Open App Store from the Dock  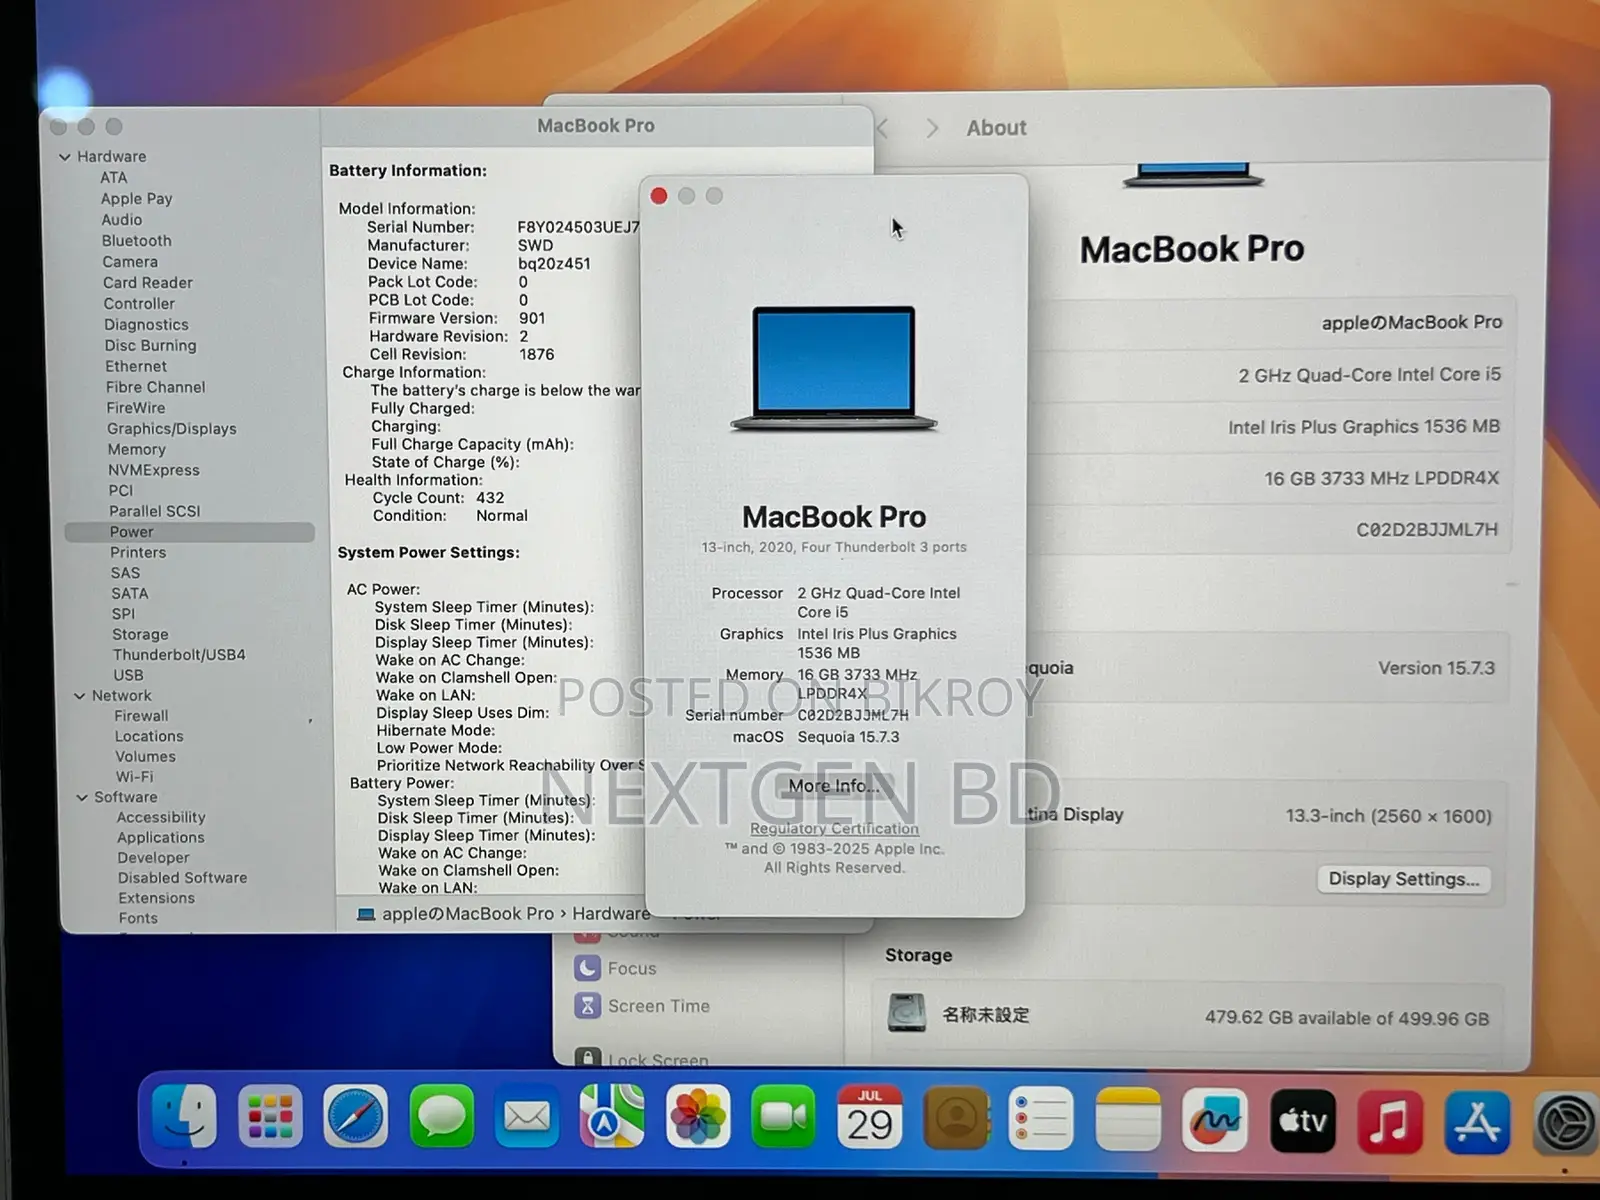coord(1477,1122)
